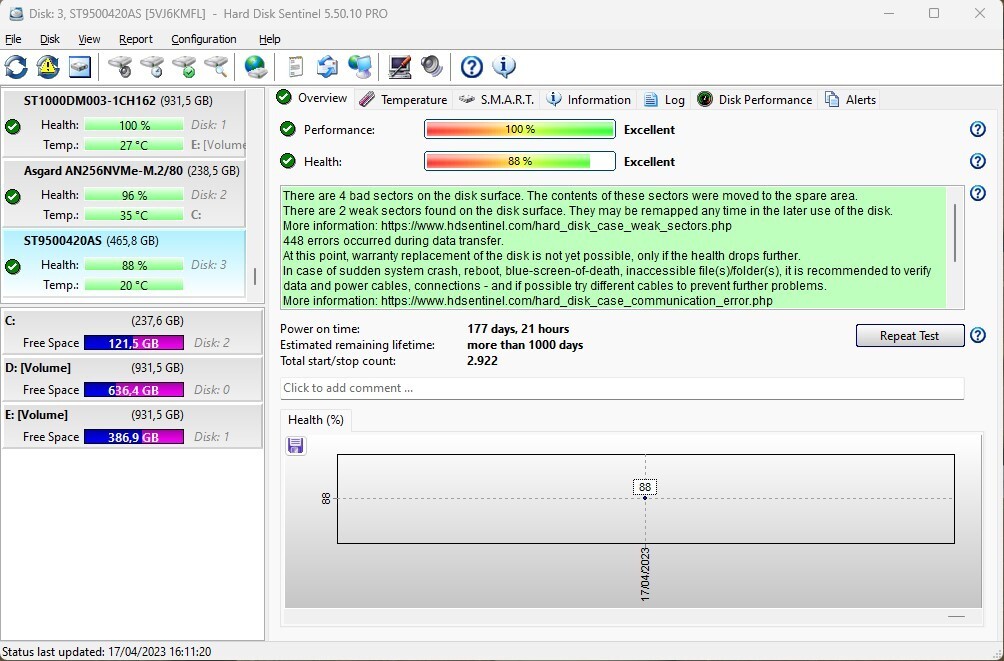Click the envelope with arrows toolbar icon
The width and height of the screenshot is (1004, 661).
point(327,67)
